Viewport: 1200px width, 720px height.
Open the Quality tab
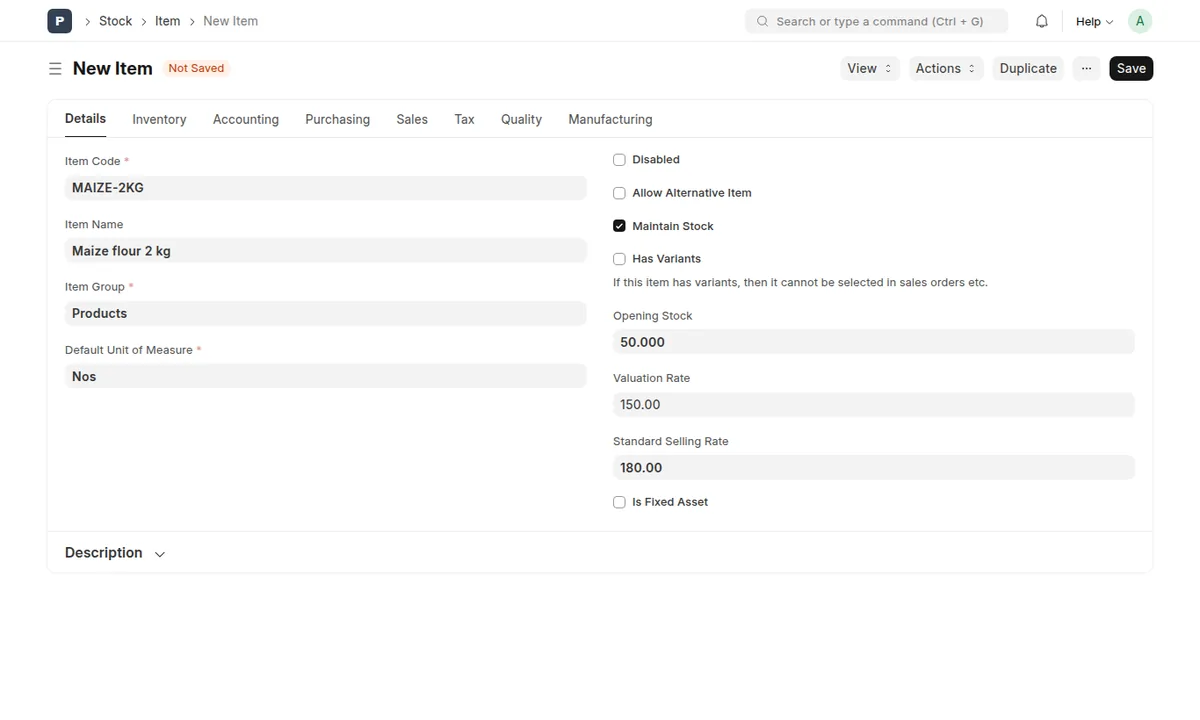[521, 119]
